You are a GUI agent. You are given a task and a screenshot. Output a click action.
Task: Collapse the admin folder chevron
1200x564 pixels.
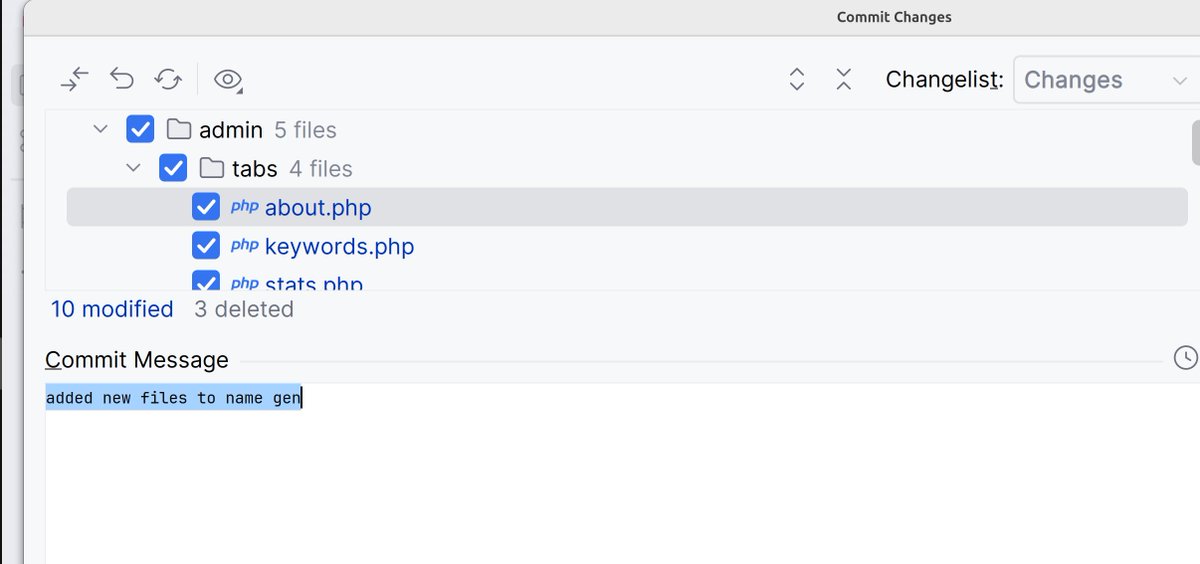coord(99,129)
